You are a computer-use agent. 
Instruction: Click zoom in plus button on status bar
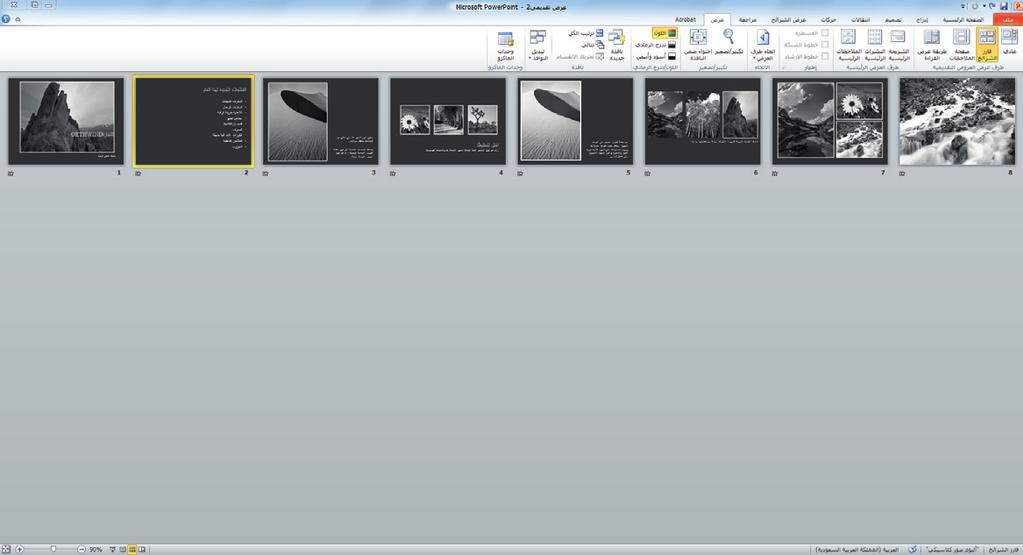[x=20, y=550]
